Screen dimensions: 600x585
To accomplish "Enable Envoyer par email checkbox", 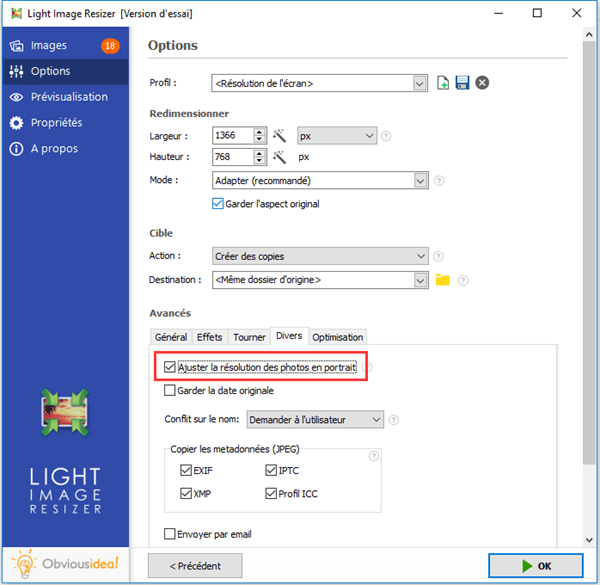I will point(170,534).
